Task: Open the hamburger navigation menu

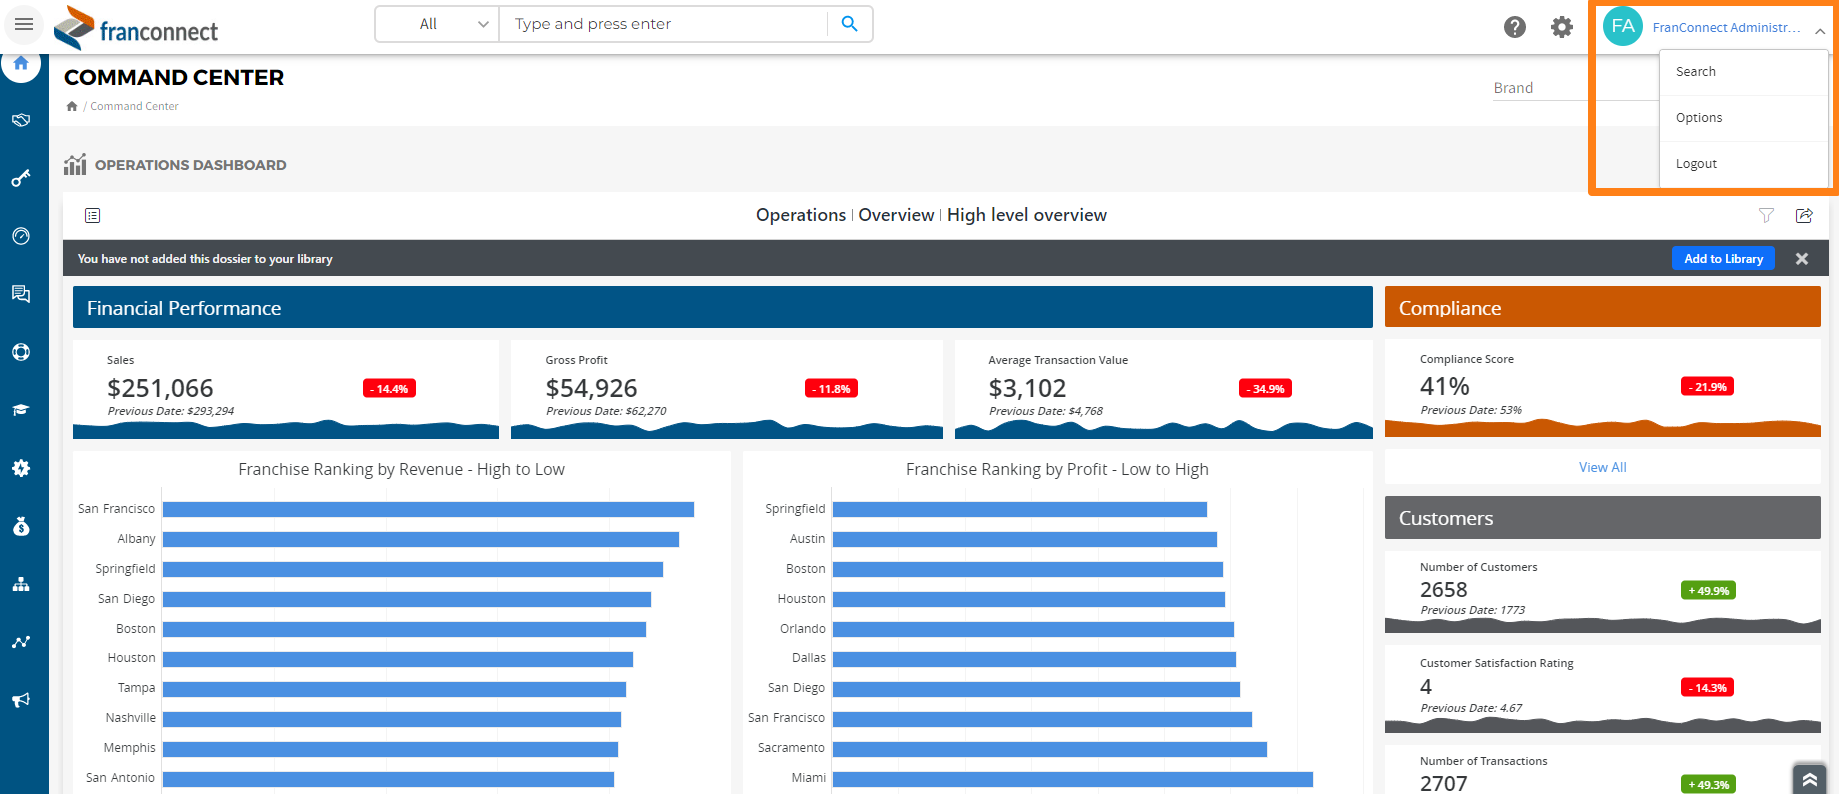Action: pos(24,24)
